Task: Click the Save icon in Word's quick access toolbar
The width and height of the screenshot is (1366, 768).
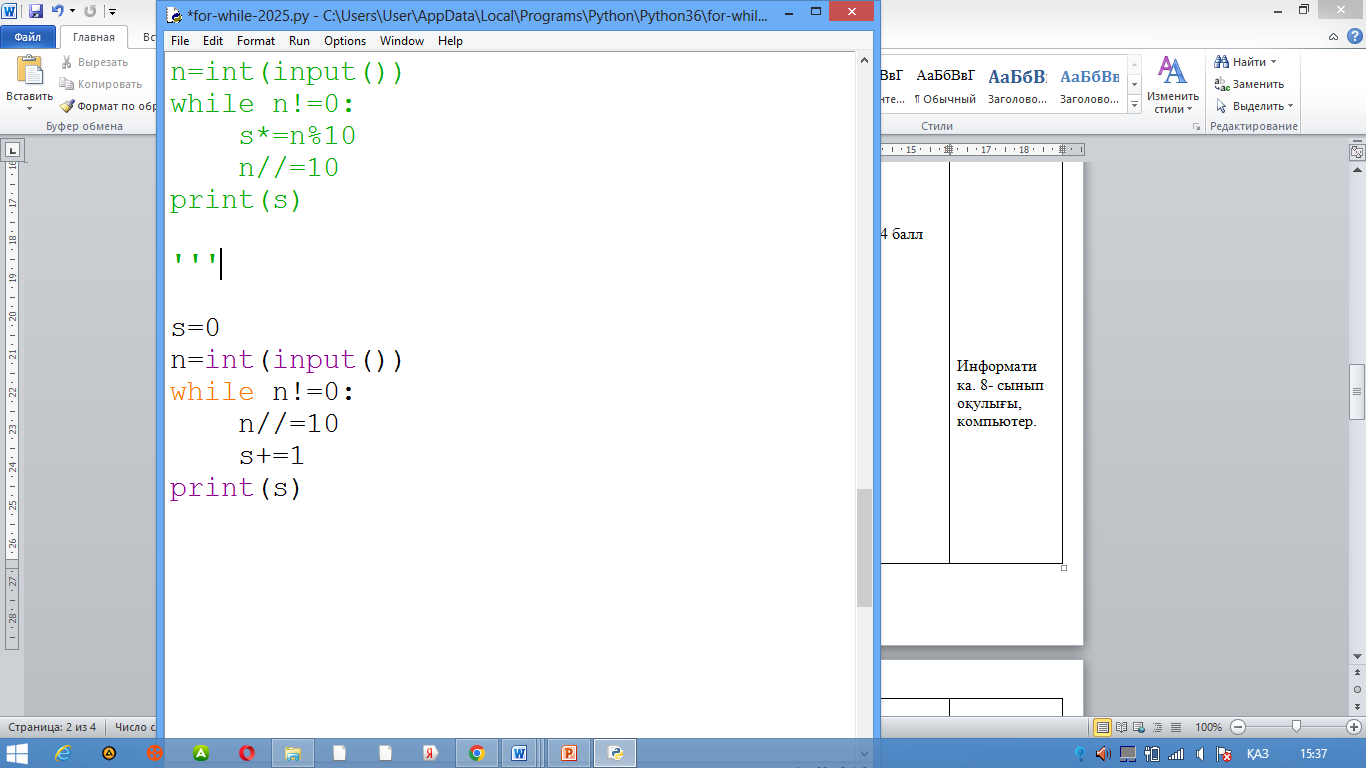Action: pos(36,12)
